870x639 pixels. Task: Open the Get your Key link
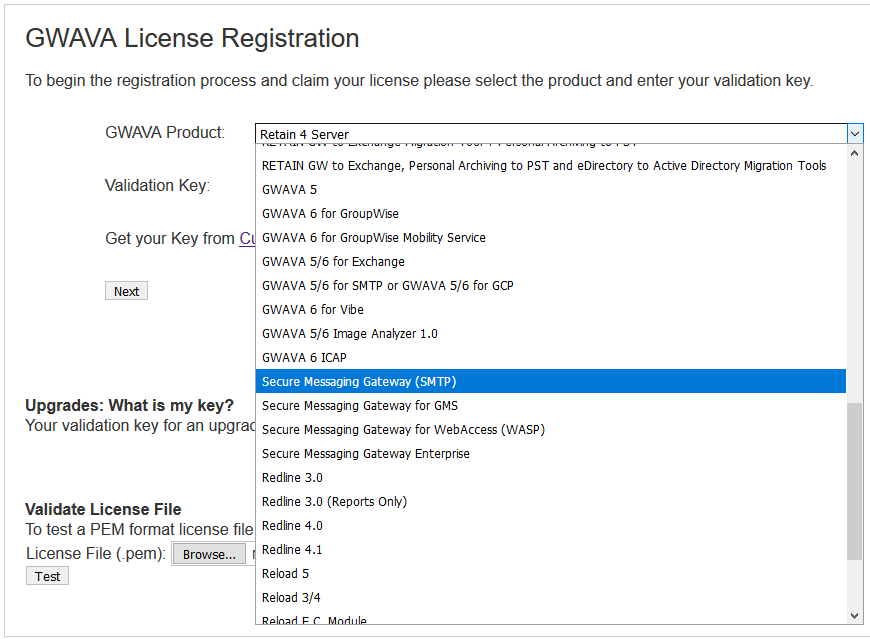click(246, 239)
